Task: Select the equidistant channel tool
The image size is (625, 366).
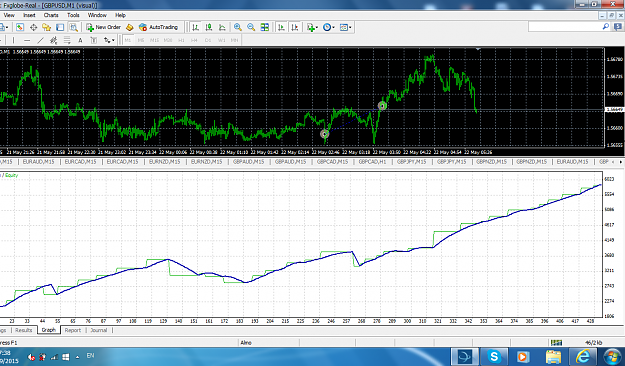Action: click(x=53, y=40)
